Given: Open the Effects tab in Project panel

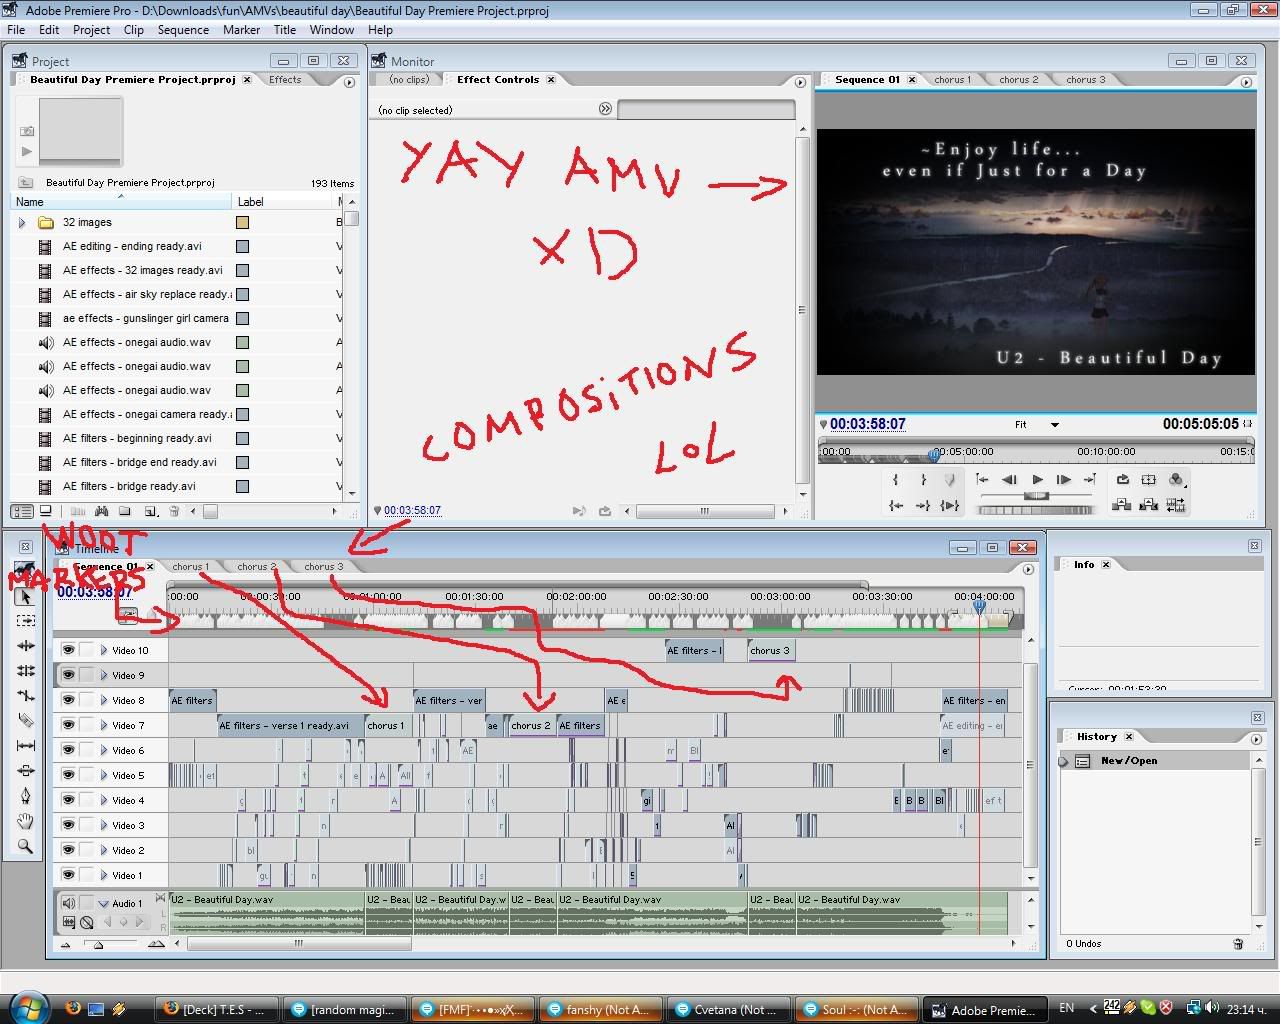Looking at the screenshot, I should [285, 80].
